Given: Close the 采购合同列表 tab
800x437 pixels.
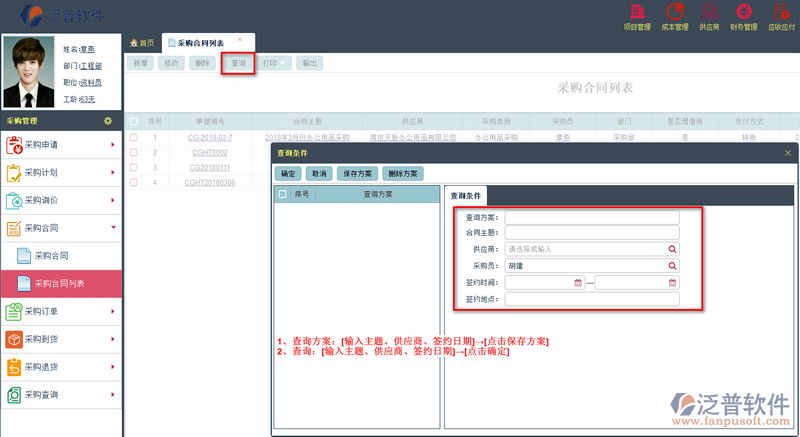Looking at the screenshot, I should [239, 39].
